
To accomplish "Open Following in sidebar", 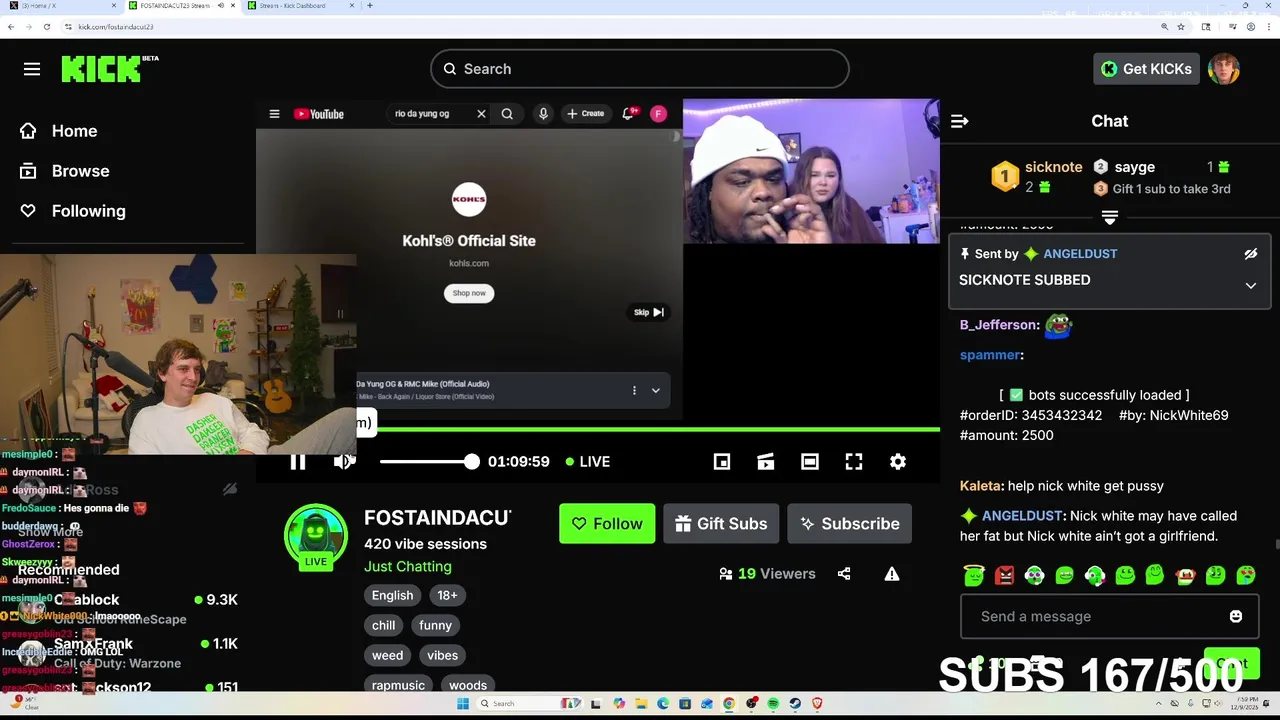I will point(73,211).
